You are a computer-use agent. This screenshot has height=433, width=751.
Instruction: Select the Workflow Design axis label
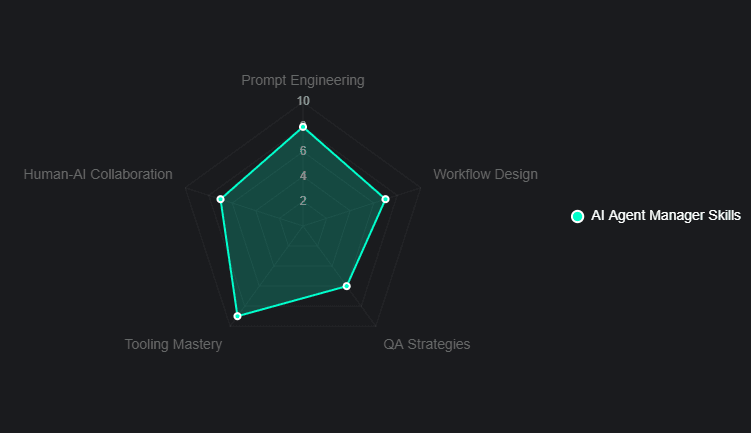[x=485, y=174]
